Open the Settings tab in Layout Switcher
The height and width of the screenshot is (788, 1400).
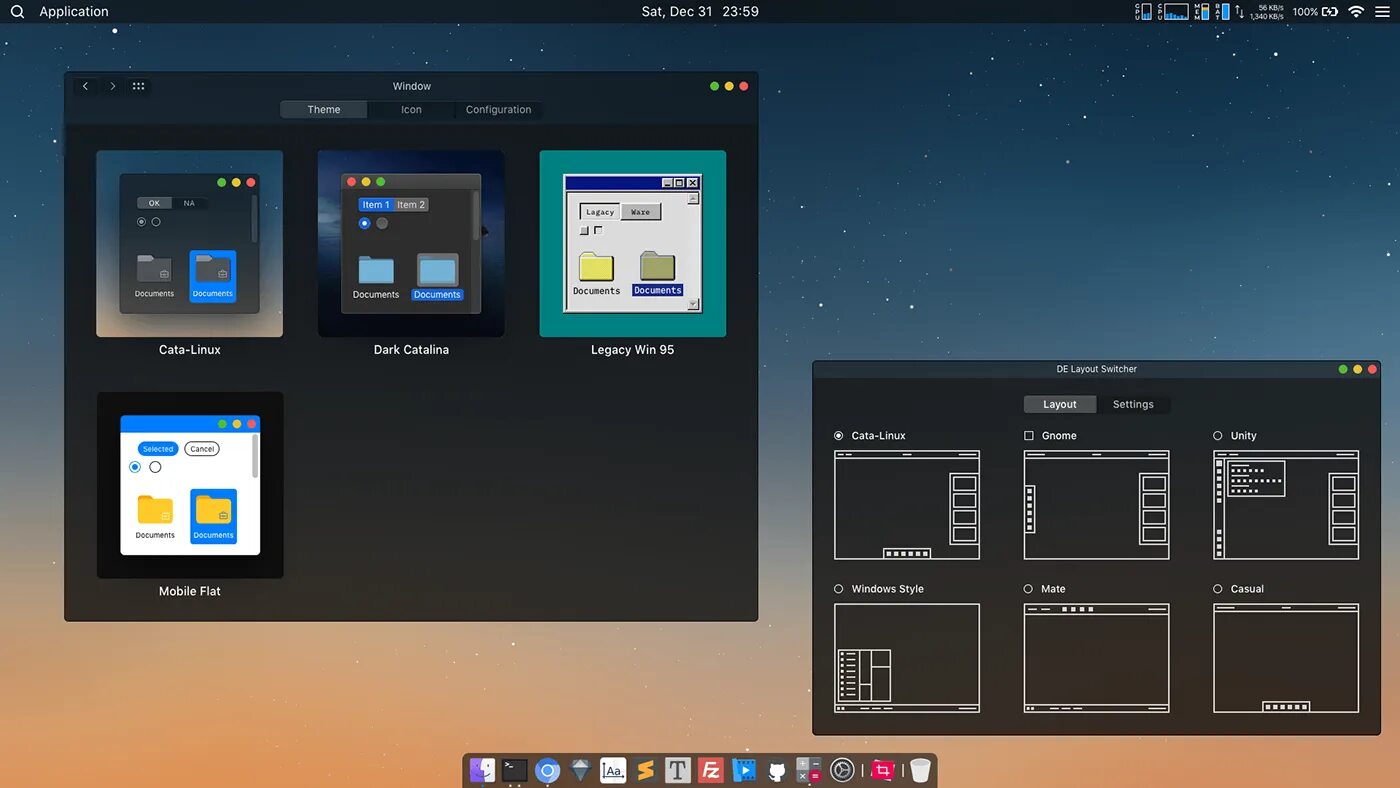coord(1133,405)
